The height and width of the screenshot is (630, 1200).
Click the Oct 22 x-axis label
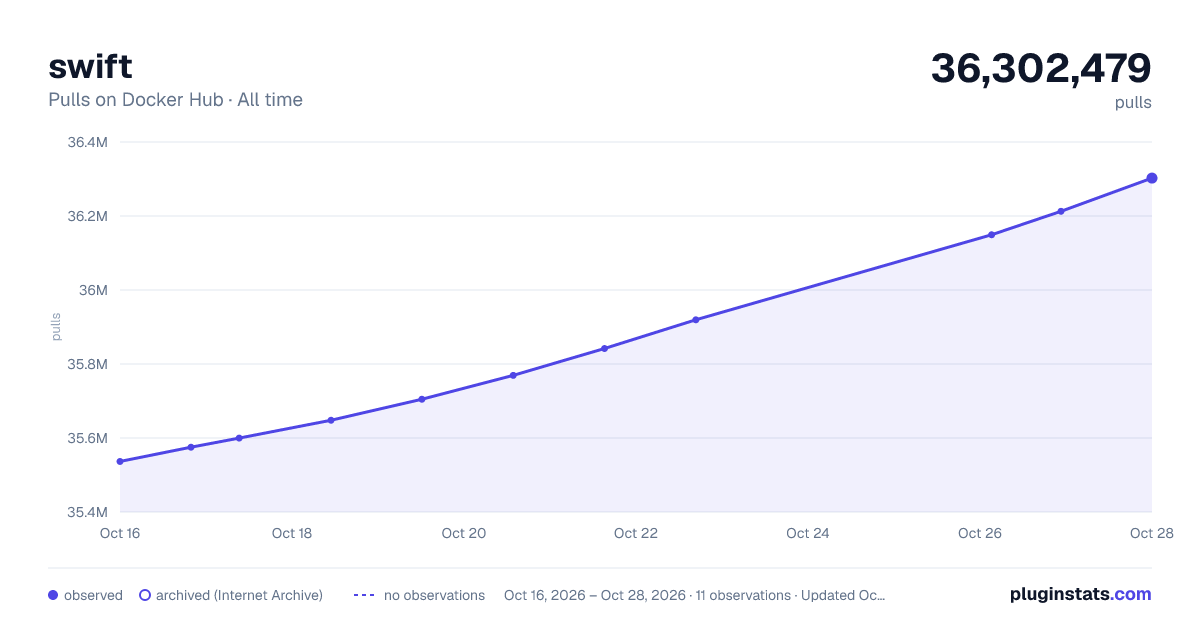636,533
